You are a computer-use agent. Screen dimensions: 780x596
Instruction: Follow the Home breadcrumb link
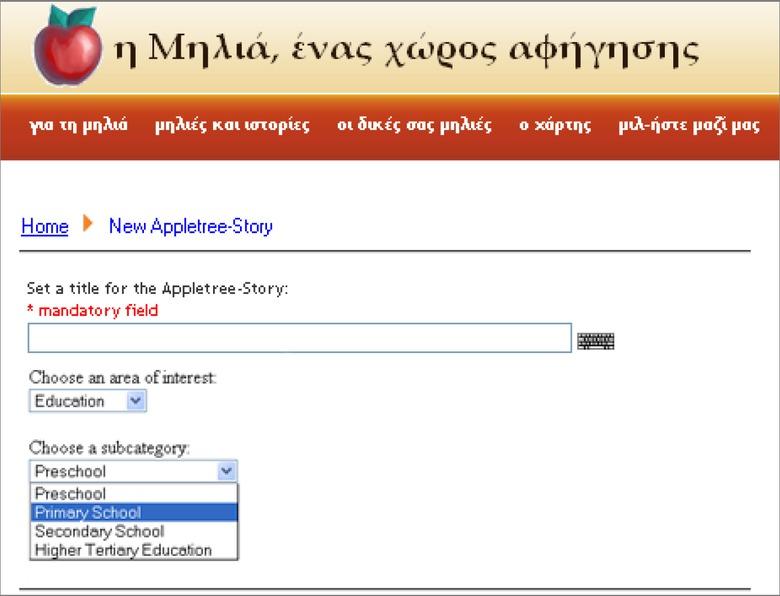[45, 226]
